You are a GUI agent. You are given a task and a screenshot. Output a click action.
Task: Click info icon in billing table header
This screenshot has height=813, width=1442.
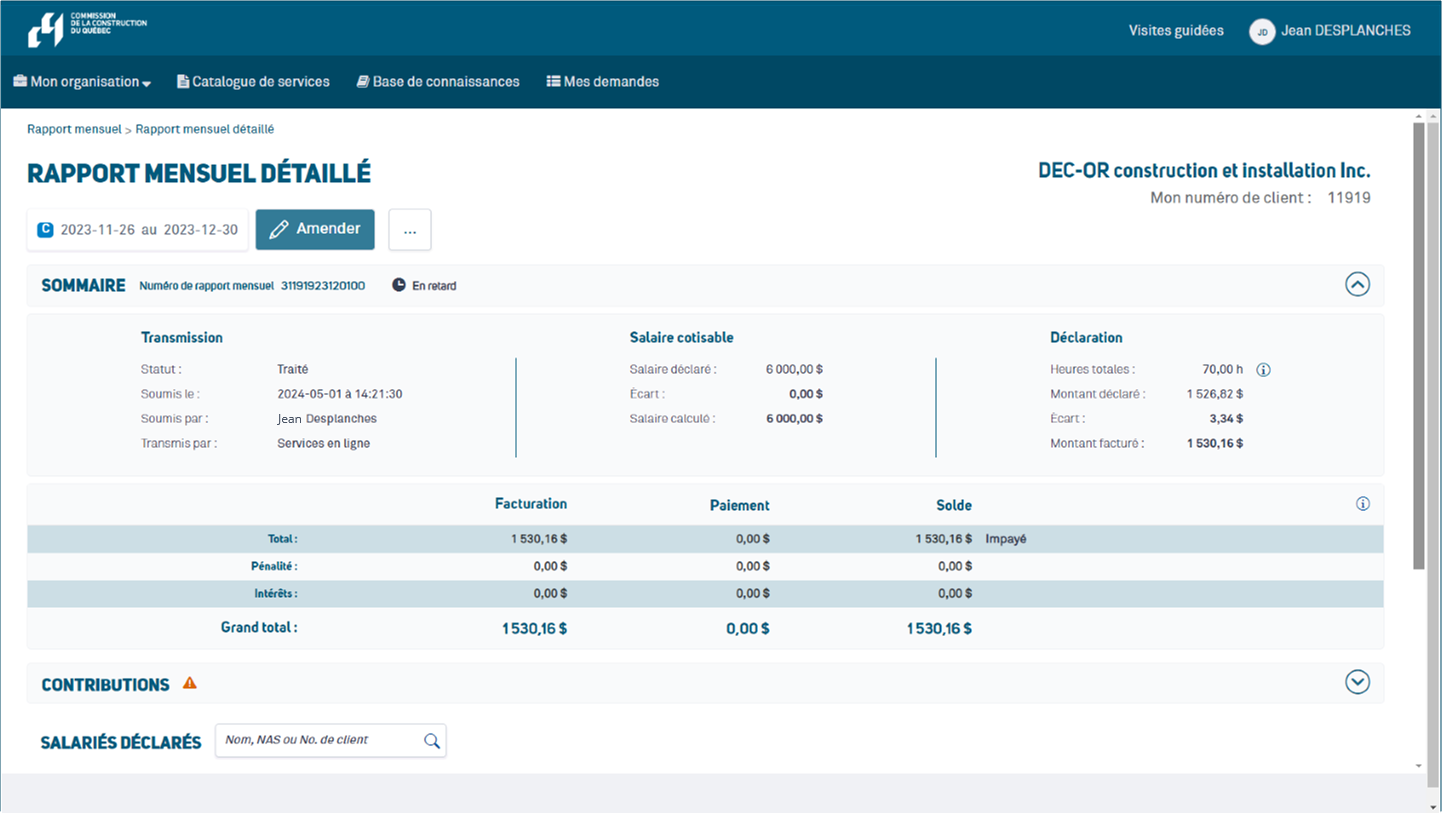coord(1362,504)
